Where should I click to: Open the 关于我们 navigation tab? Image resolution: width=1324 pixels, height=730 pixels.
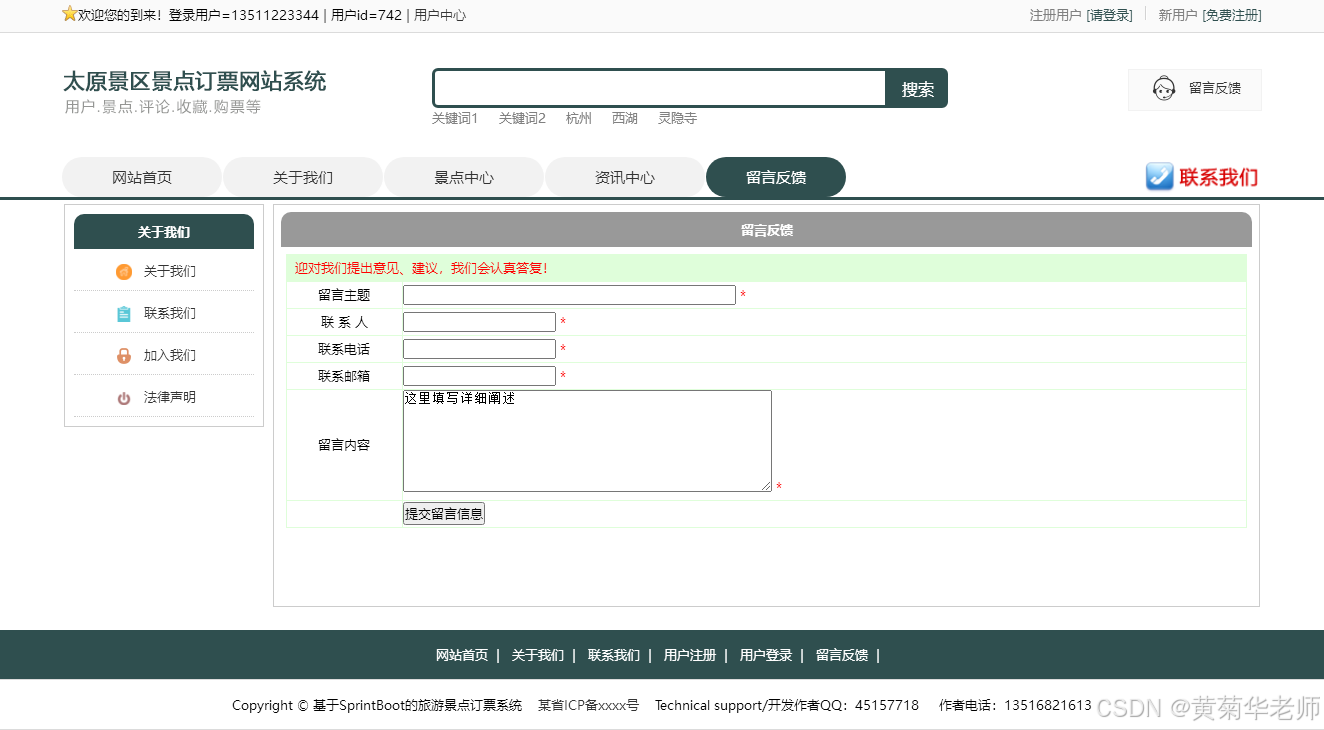coord(303,177)
